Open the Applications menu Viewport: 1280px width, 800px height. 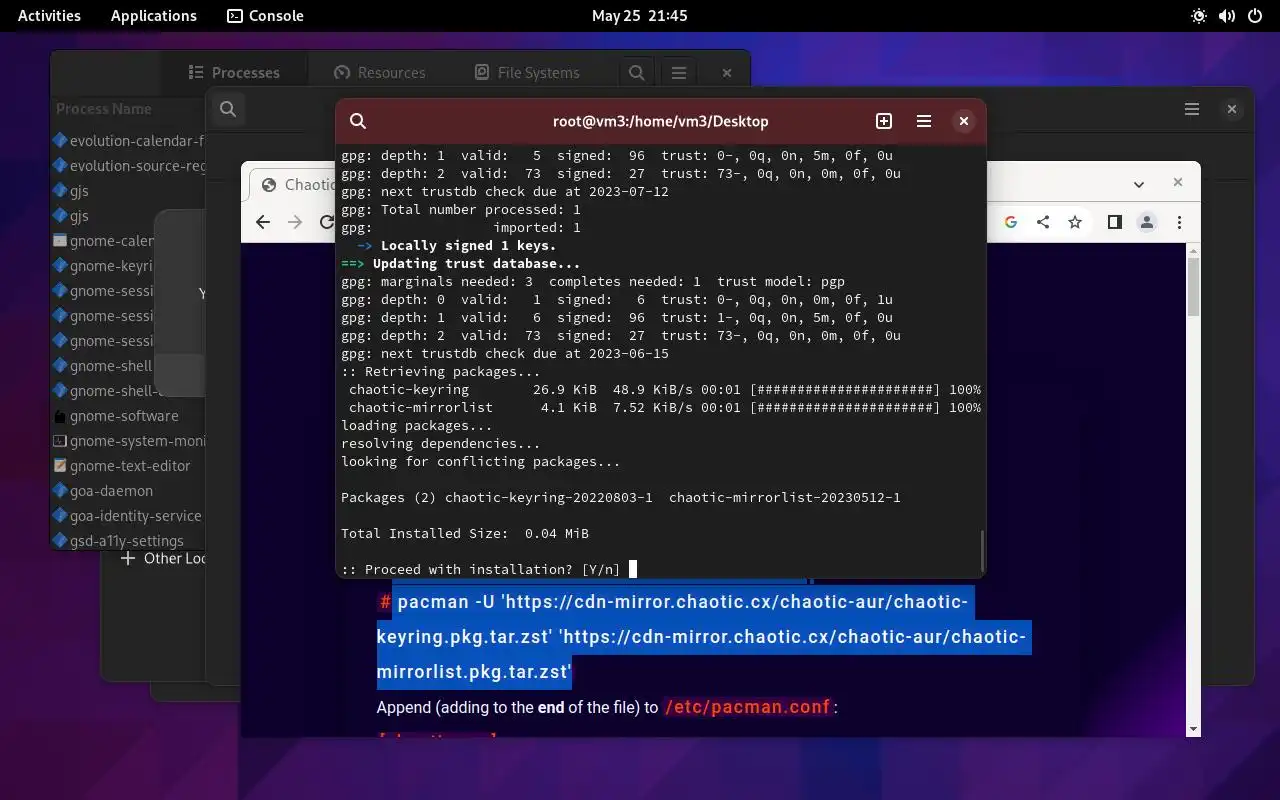[x=154, y=15]
